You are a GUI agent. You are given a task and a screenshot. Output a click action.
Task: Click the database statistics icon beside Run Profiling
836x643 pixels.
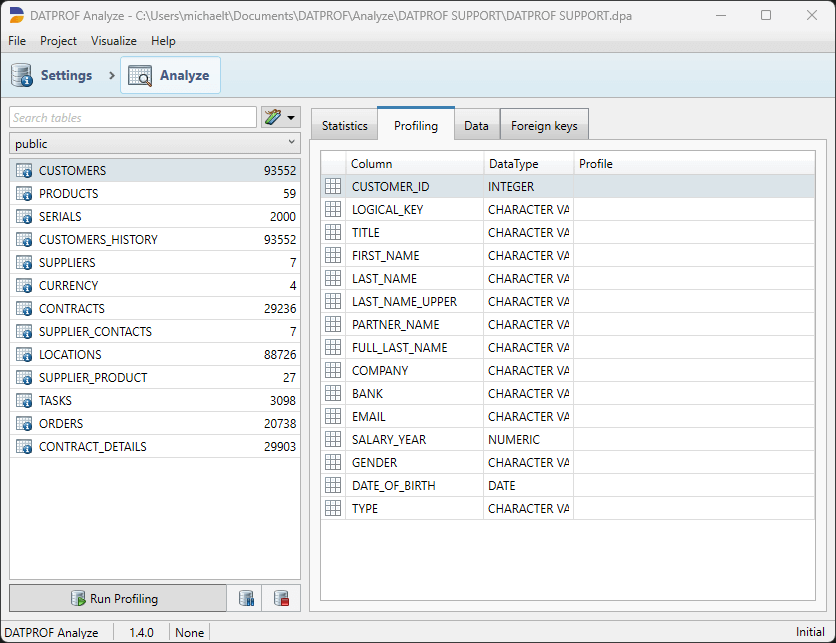click(x=246, y=597)
